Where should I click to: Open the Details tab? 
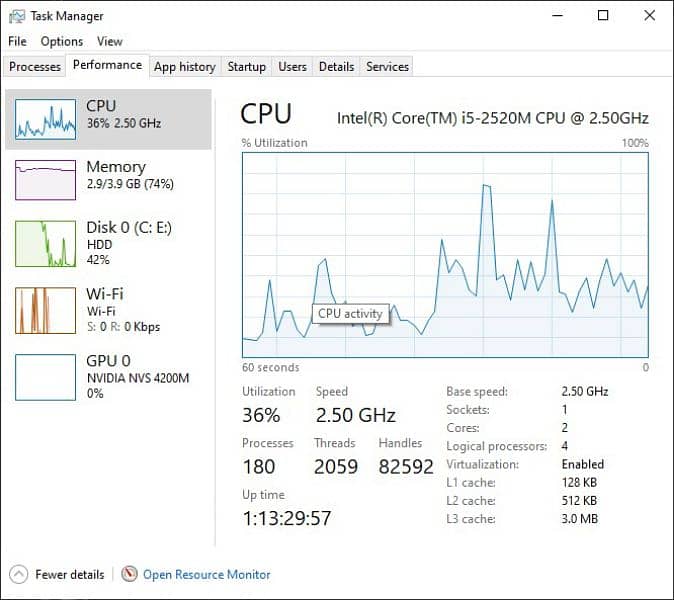336,66
